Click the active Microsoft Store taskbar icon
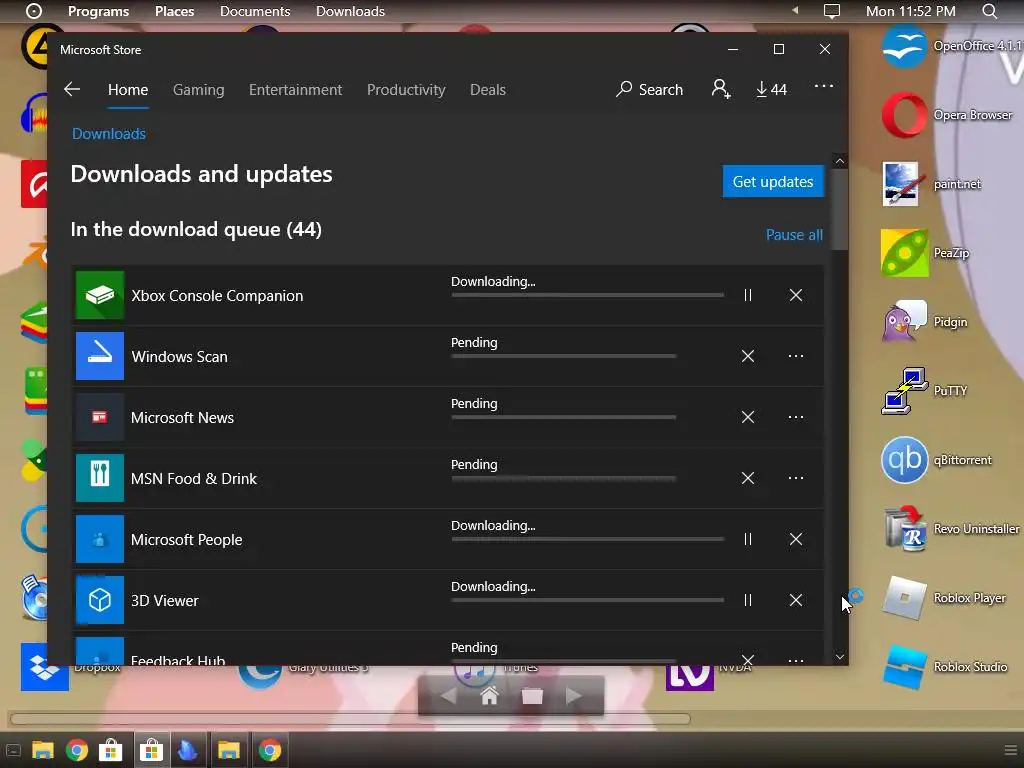Image resolution: width=1024 pixels, height=768 pixels. pos(151,750)
